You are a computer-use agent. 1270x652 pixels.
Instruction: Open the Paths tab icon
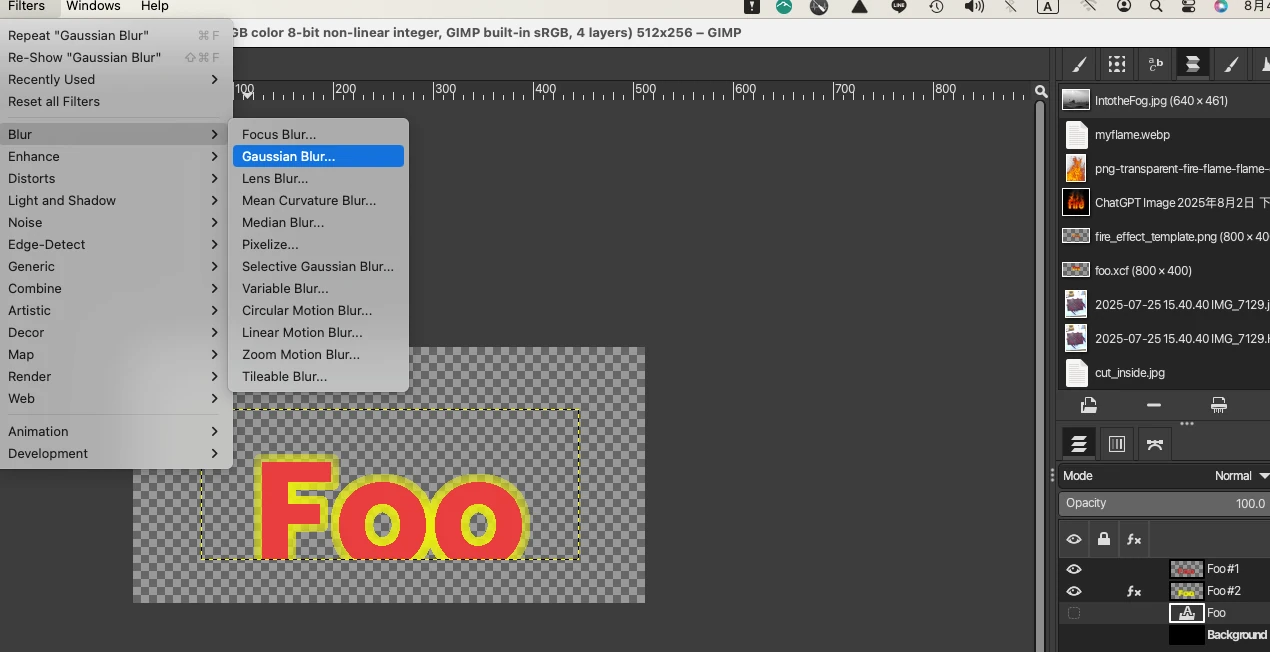click(x=1155, y=444)
